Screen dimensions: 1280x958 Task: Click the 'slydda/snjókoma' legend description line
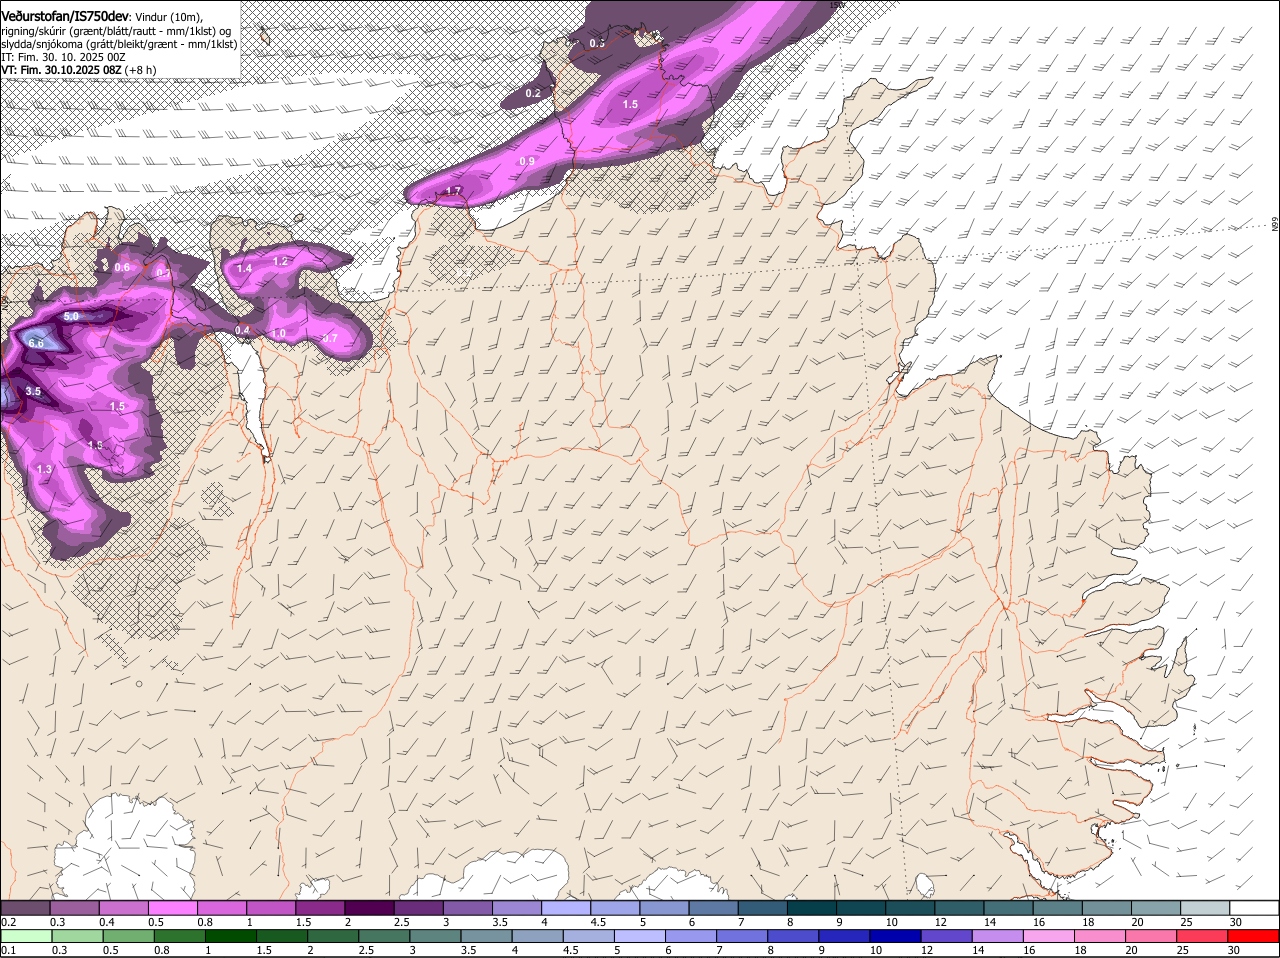[119, 44]
